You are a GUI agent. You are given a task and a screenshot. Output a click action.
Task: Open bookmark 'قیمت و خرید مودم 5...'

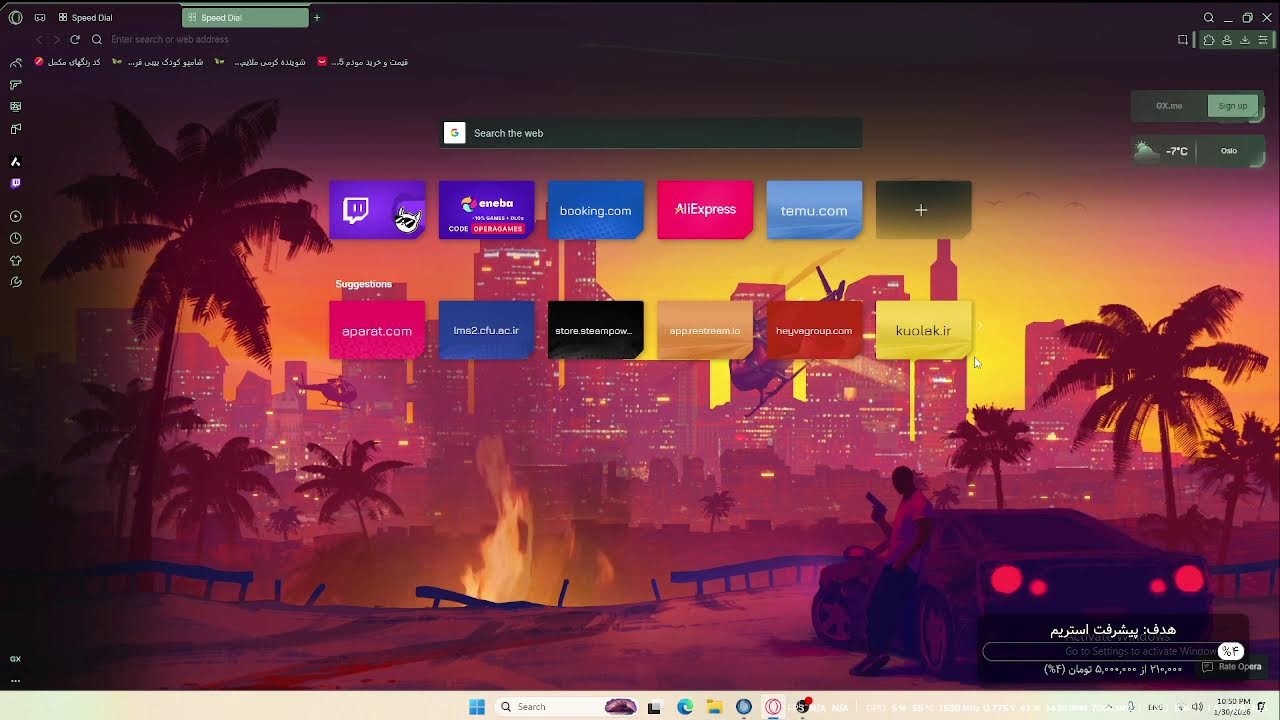pos(362,62)
